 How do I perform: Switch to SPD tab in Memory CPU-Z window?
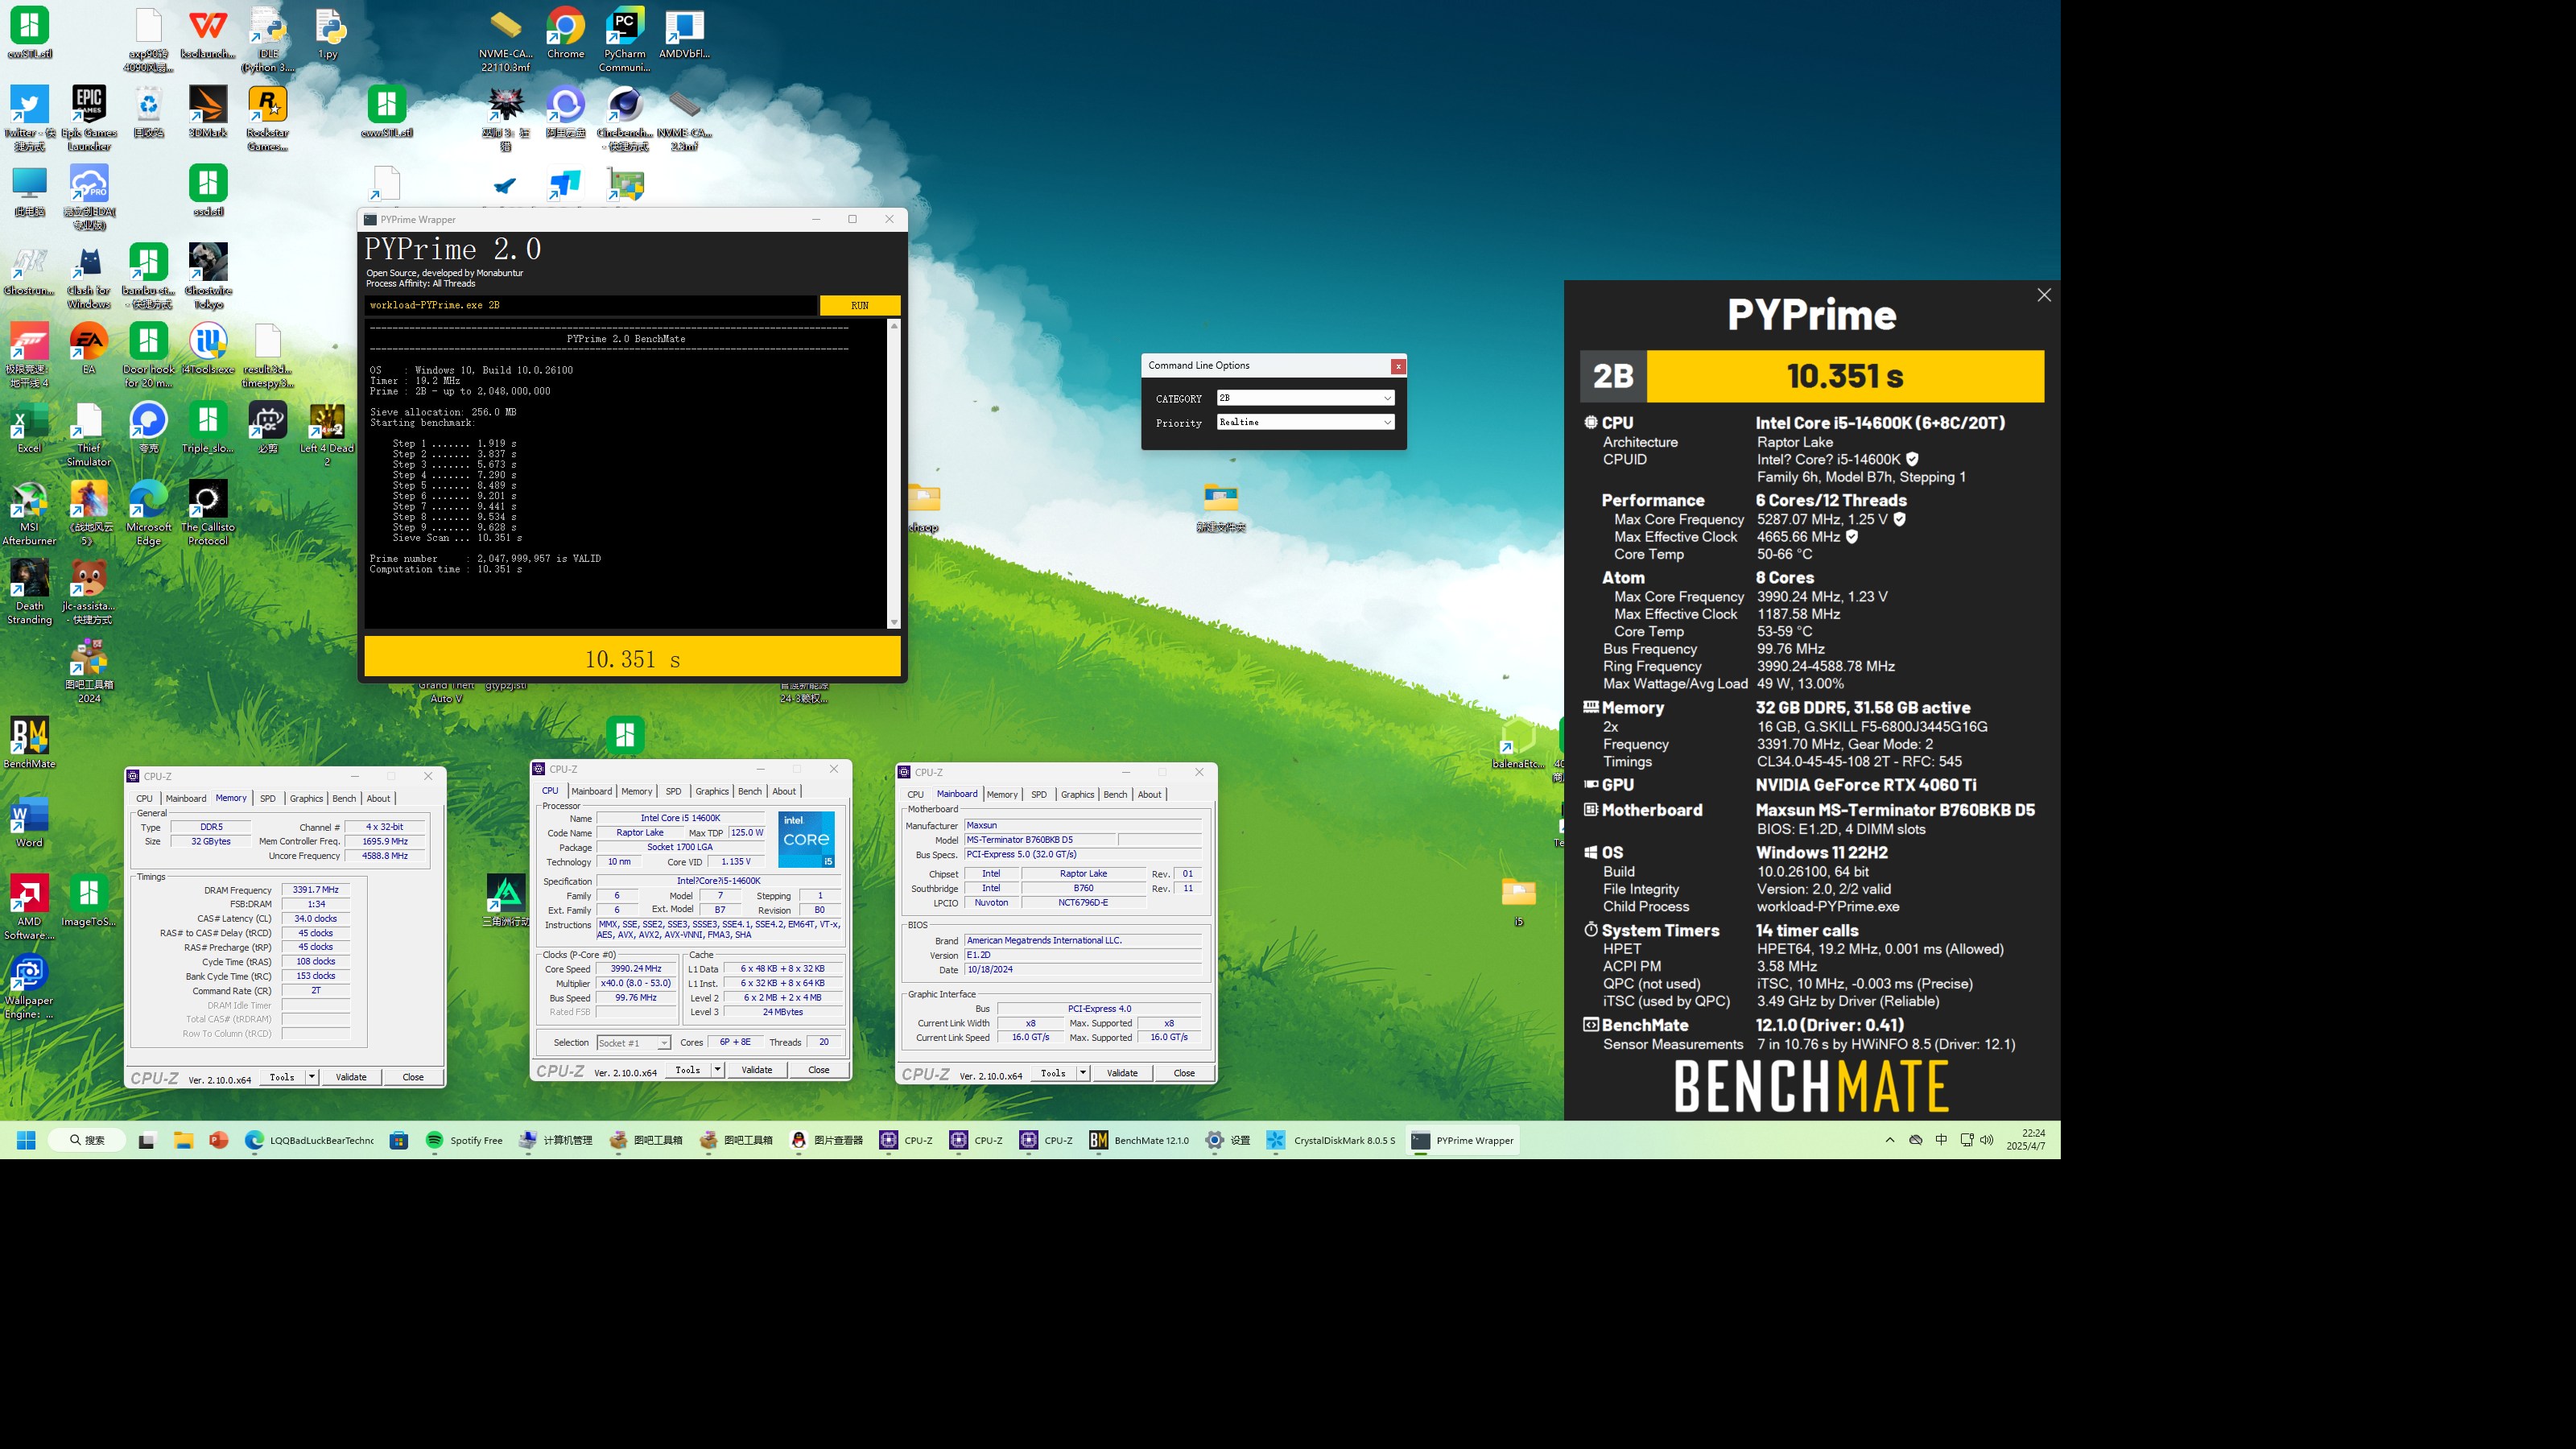[267, 798]
